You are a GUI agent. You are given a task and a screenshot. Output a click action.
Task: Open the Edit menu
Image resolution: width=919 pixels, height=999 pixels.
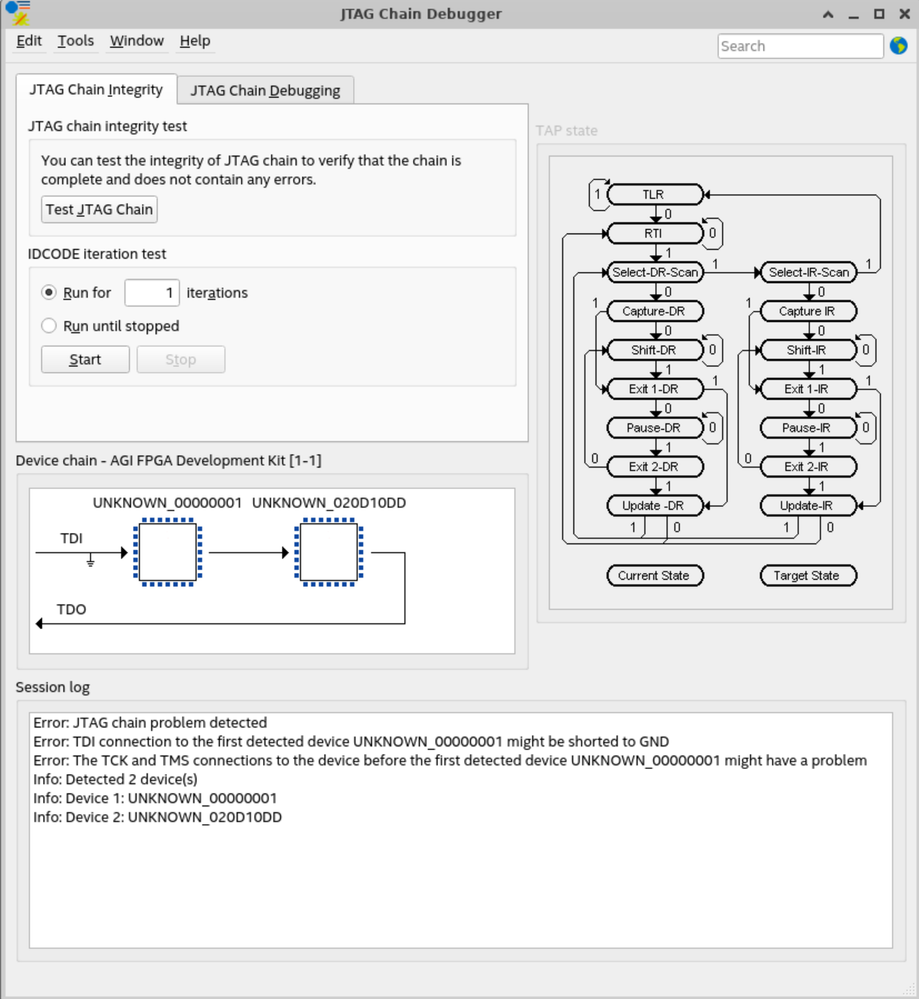29,41
